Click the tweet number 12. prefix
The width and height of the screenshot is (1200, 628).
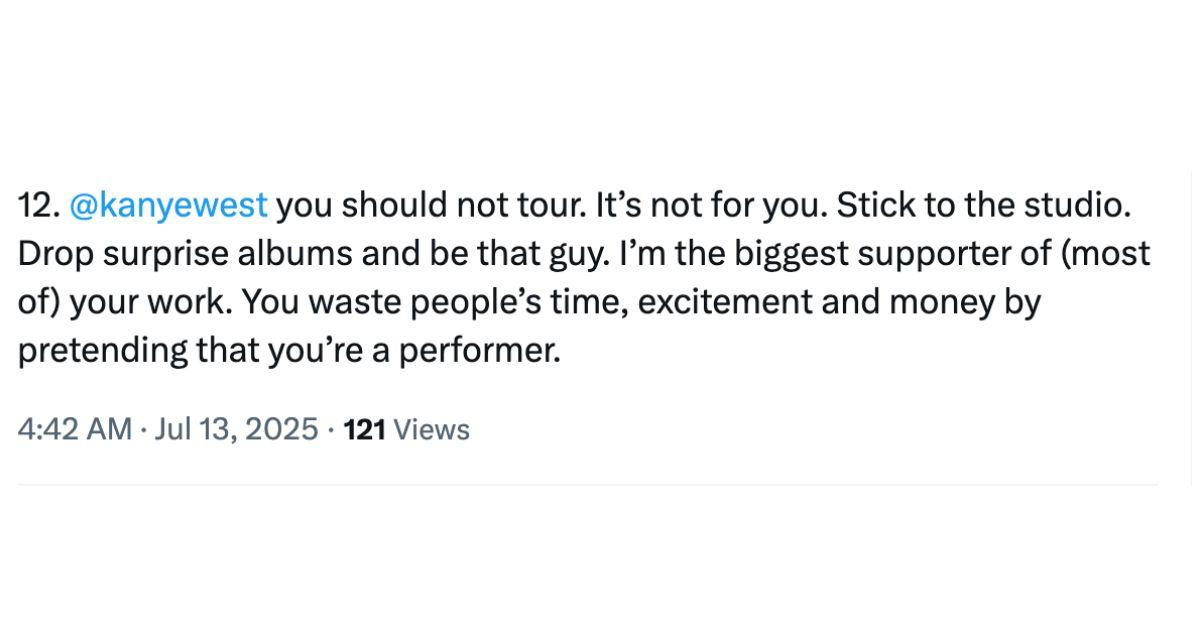(x=39, y=206)
